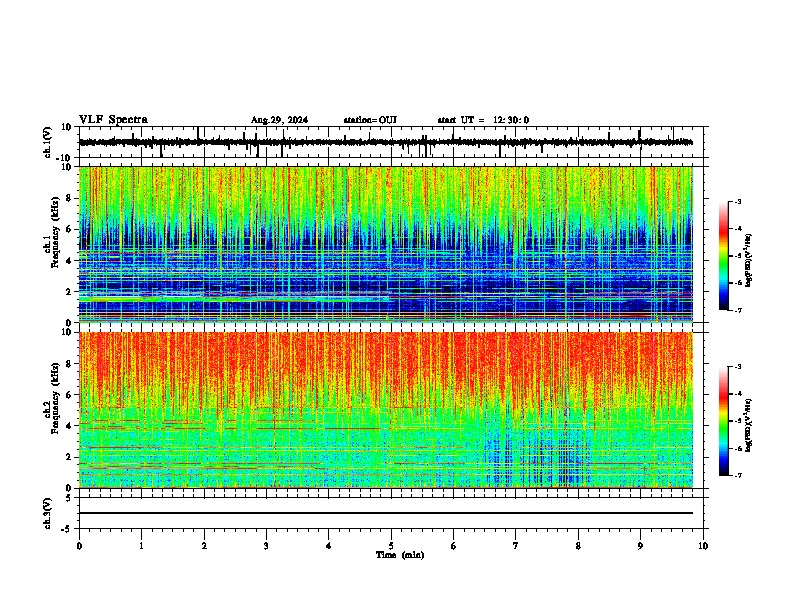792x612 pixels.
Task: Select the "Aug.29, 2024" date text
Action: click(279, 120)
